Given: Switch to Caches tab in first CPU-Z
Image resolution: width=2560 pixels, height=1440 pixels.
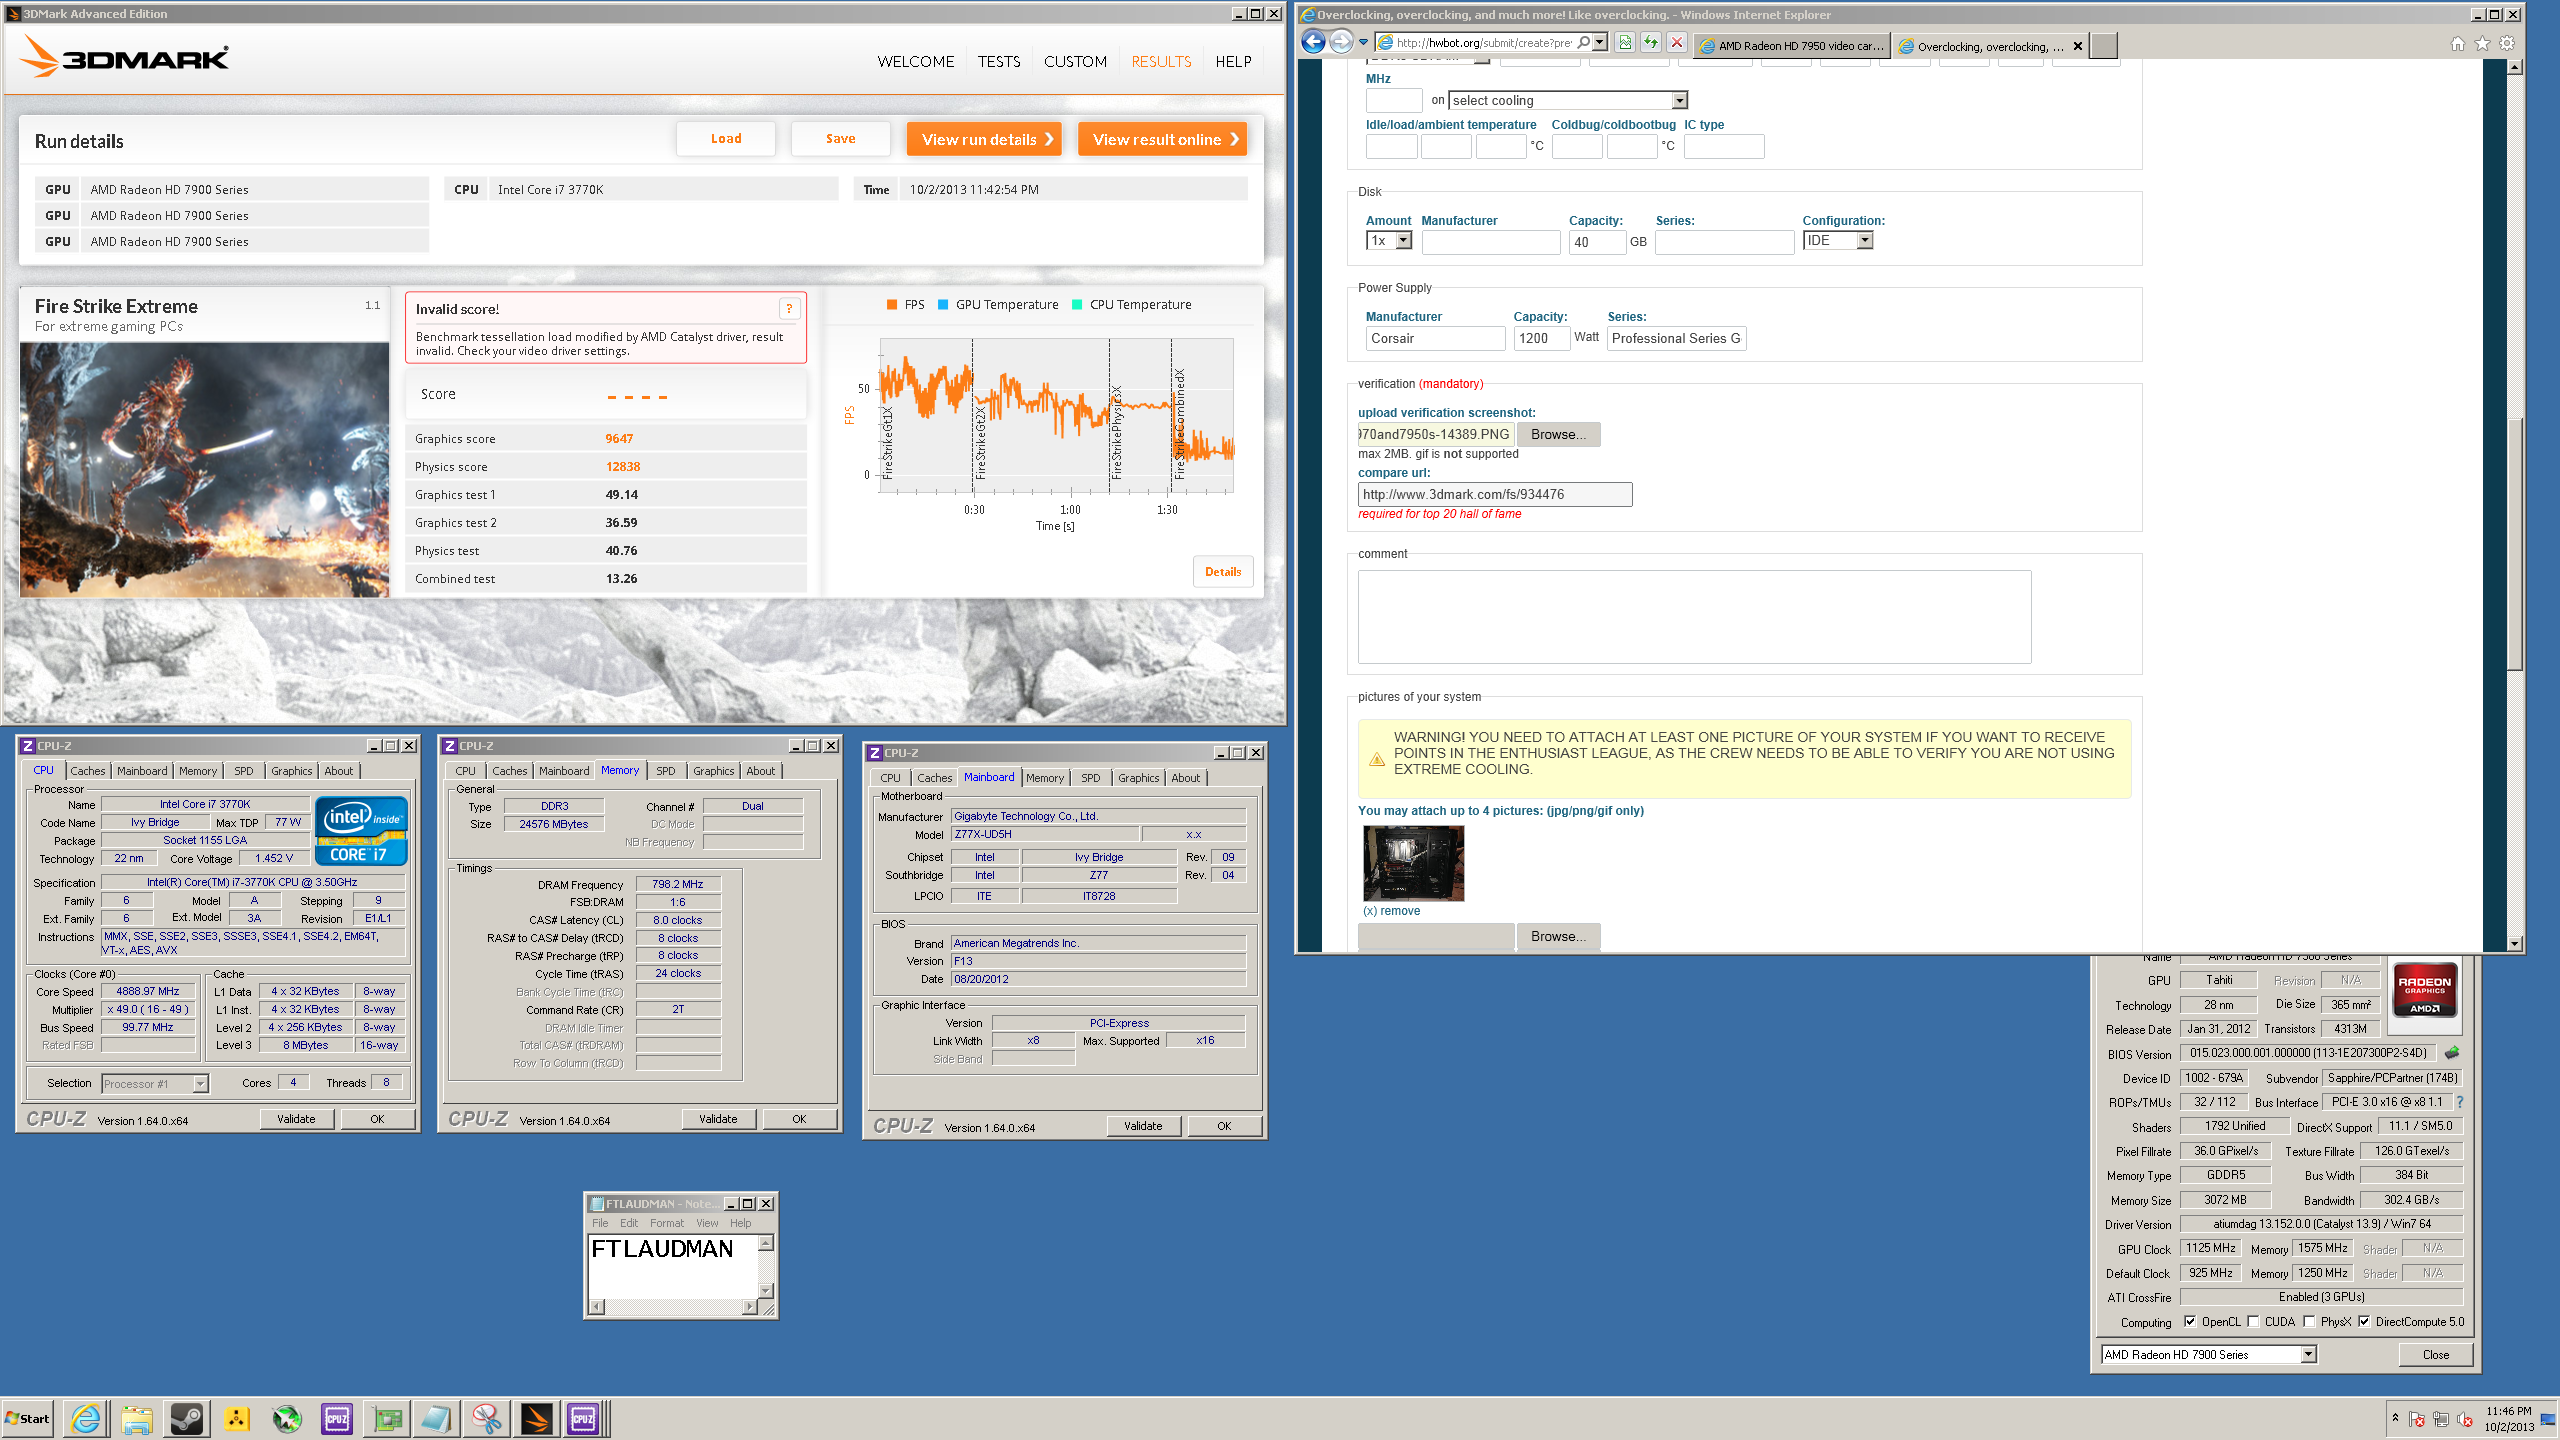Looking at the screenshot, I should click(87, 770).
